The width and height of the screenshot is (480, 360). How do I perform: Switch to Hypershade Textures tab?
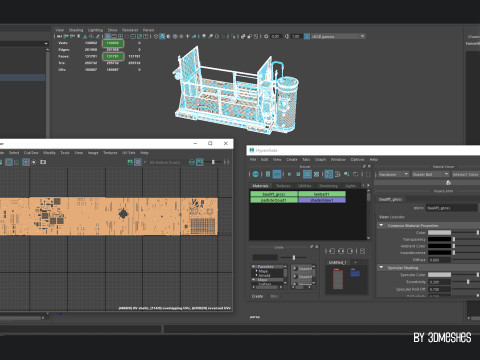(283, 186)
